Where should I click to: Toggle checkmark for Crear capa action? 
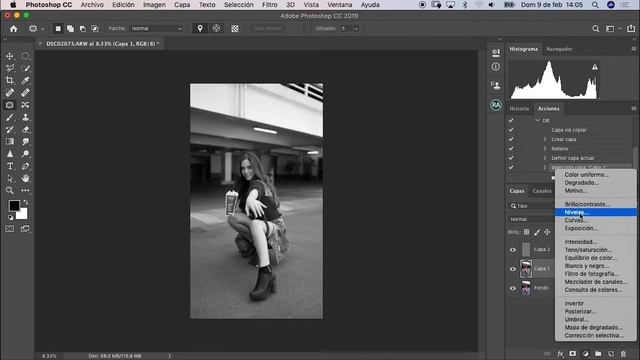point(511,139)
